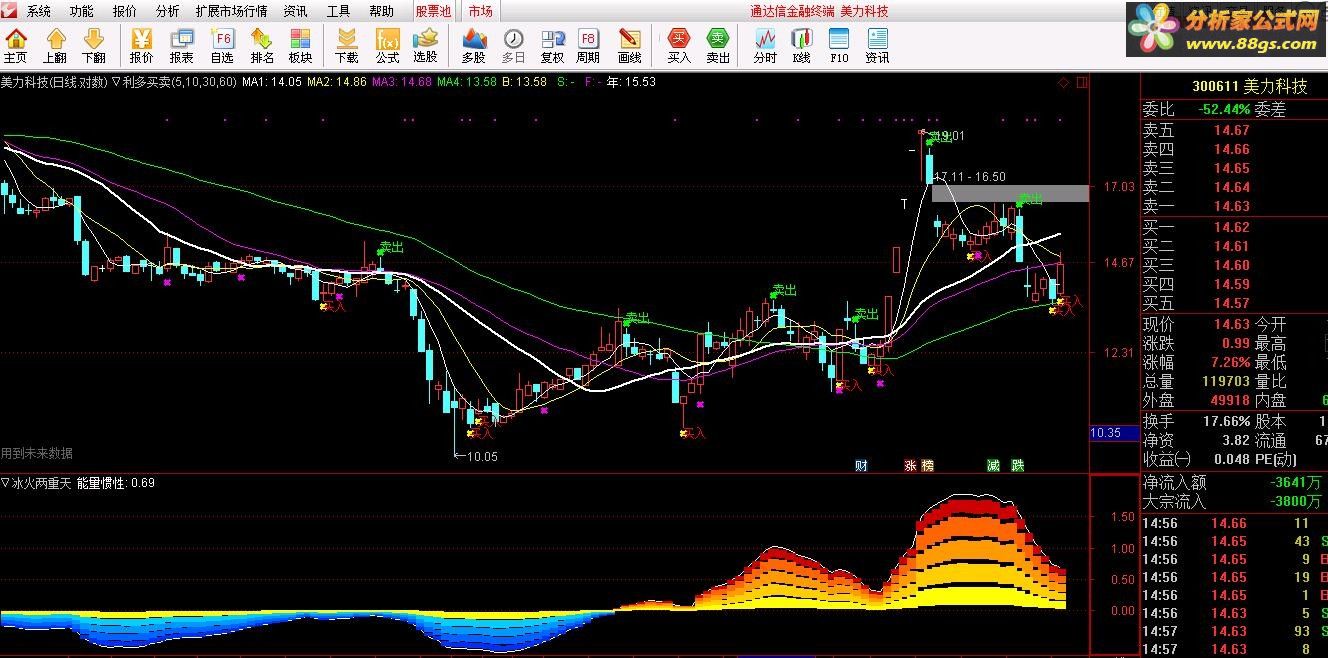The image size is (1328, 658).
Task: Switch to K线 candlestick chart icon
Action: pyautogui.click(x=801, y=46)
